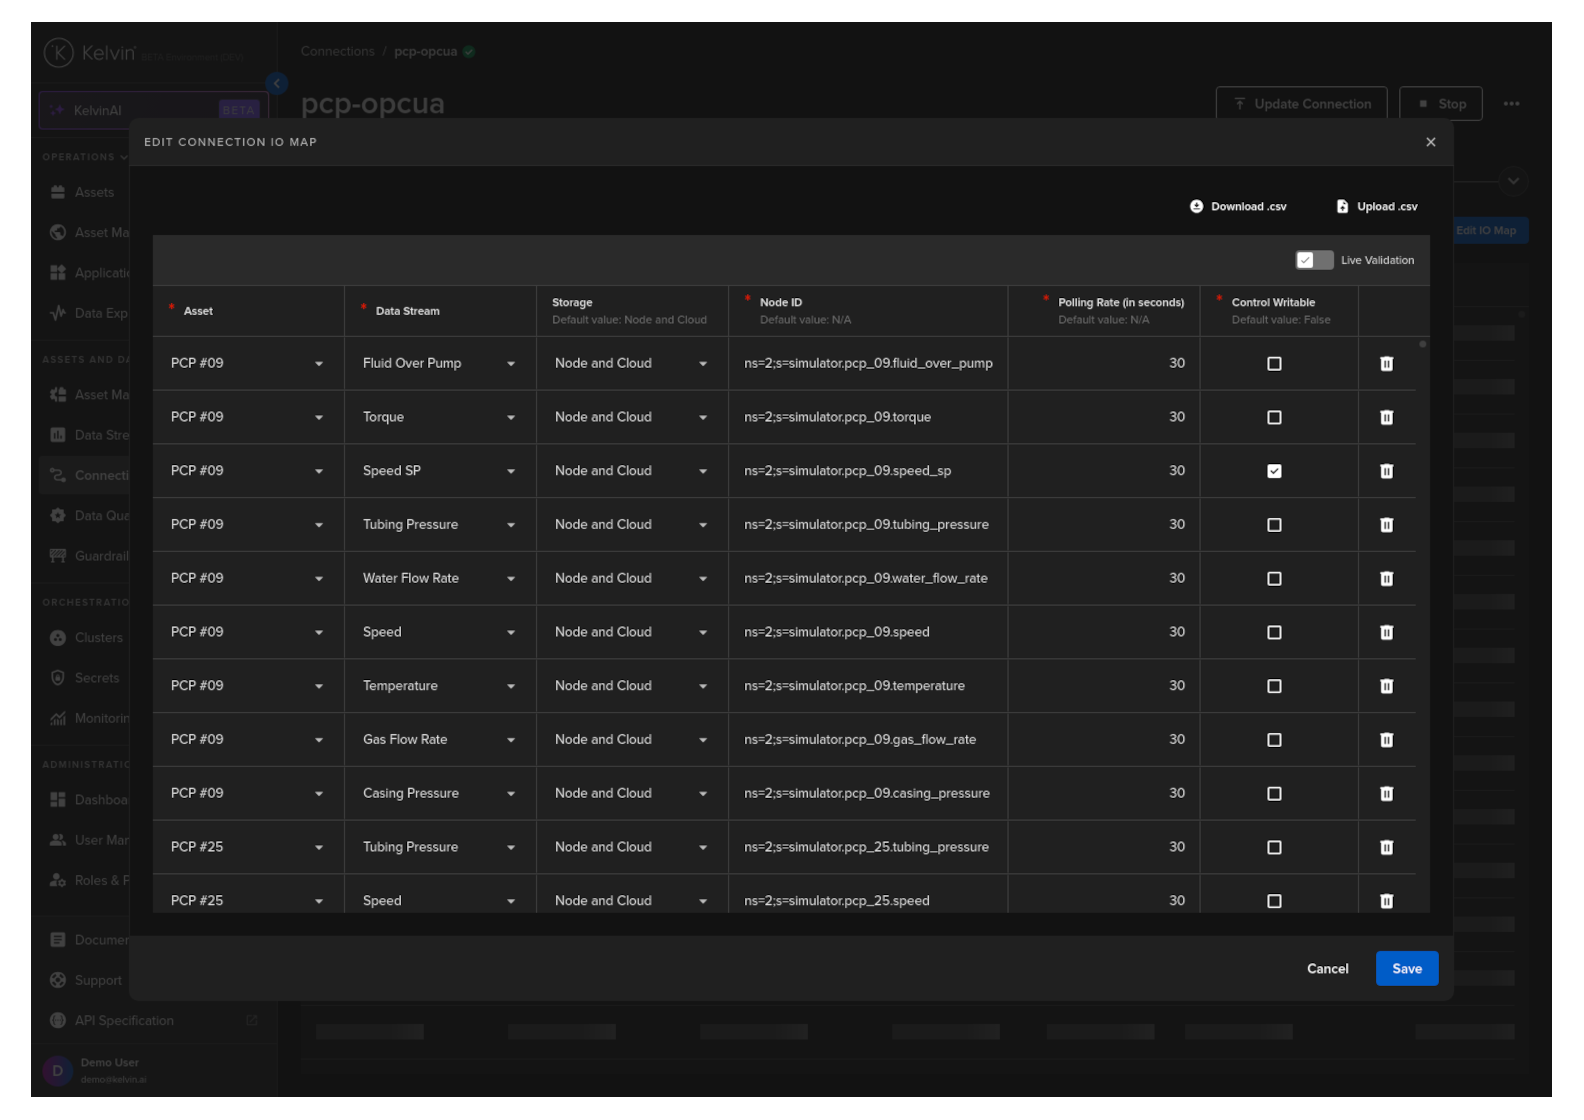Screen dimensions: 1584x1120
Task: Edit Node ID field for pcp_09.speed
Action: point(866,632)
